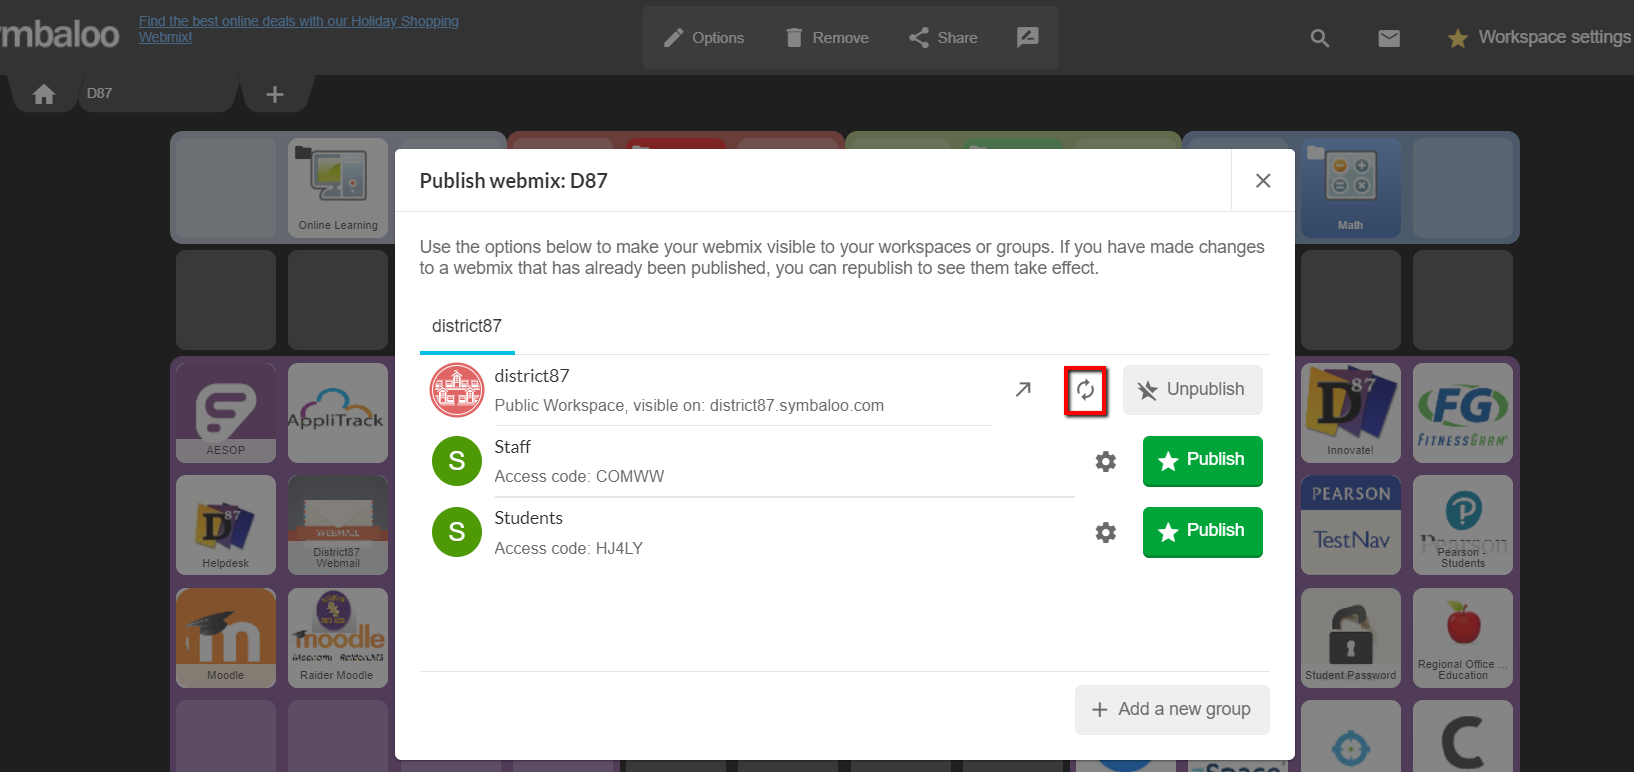This screenshot has width=1634, height=772.
Task: Open the Online Learning tile
Action: 338,188
